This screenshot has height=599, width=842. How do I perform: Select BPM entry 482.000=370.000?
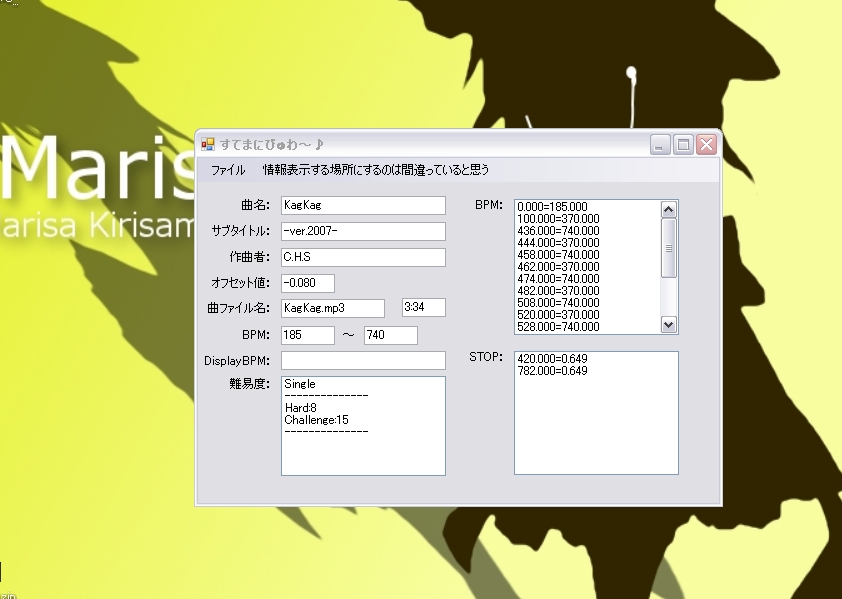click(558, 291)
